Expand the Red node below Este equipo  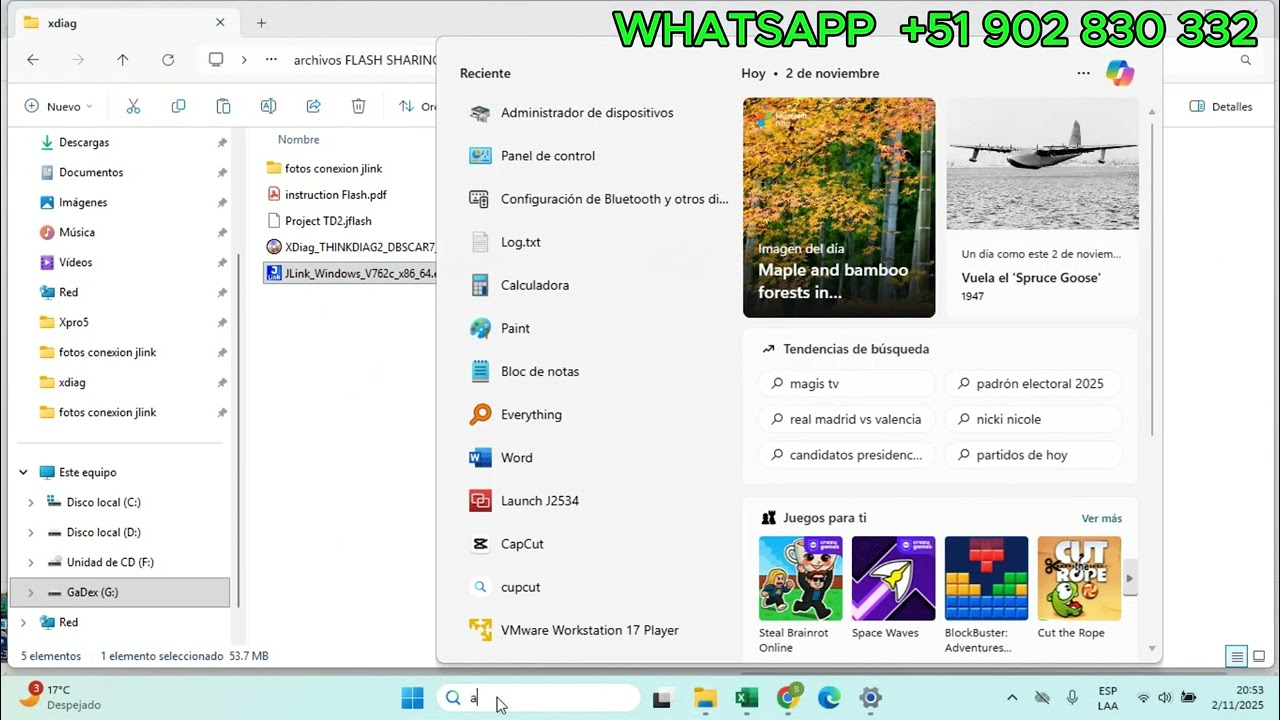pos(23,622)
